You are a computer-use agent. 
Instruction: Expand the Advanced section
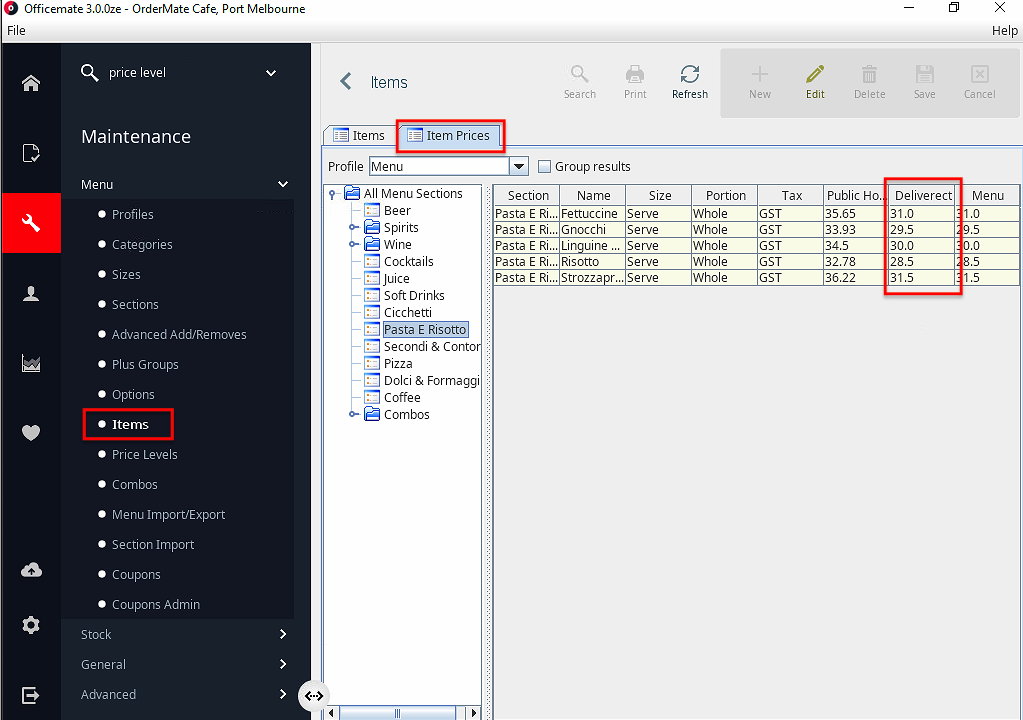click(x=282, y=694)
